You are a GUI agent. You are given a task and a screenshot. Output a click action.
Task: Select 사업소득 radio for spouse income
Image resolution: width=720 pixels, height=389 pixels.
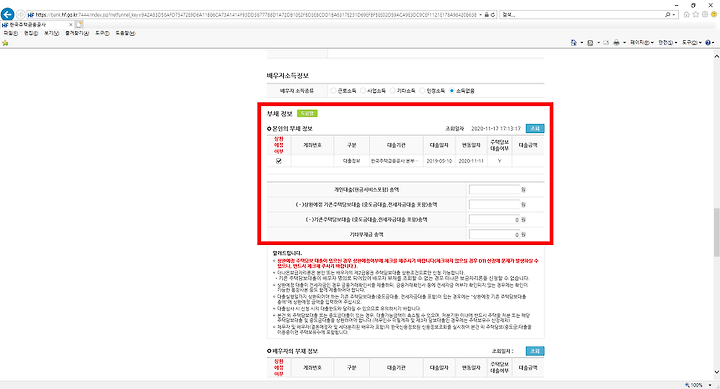click(363, 90)
